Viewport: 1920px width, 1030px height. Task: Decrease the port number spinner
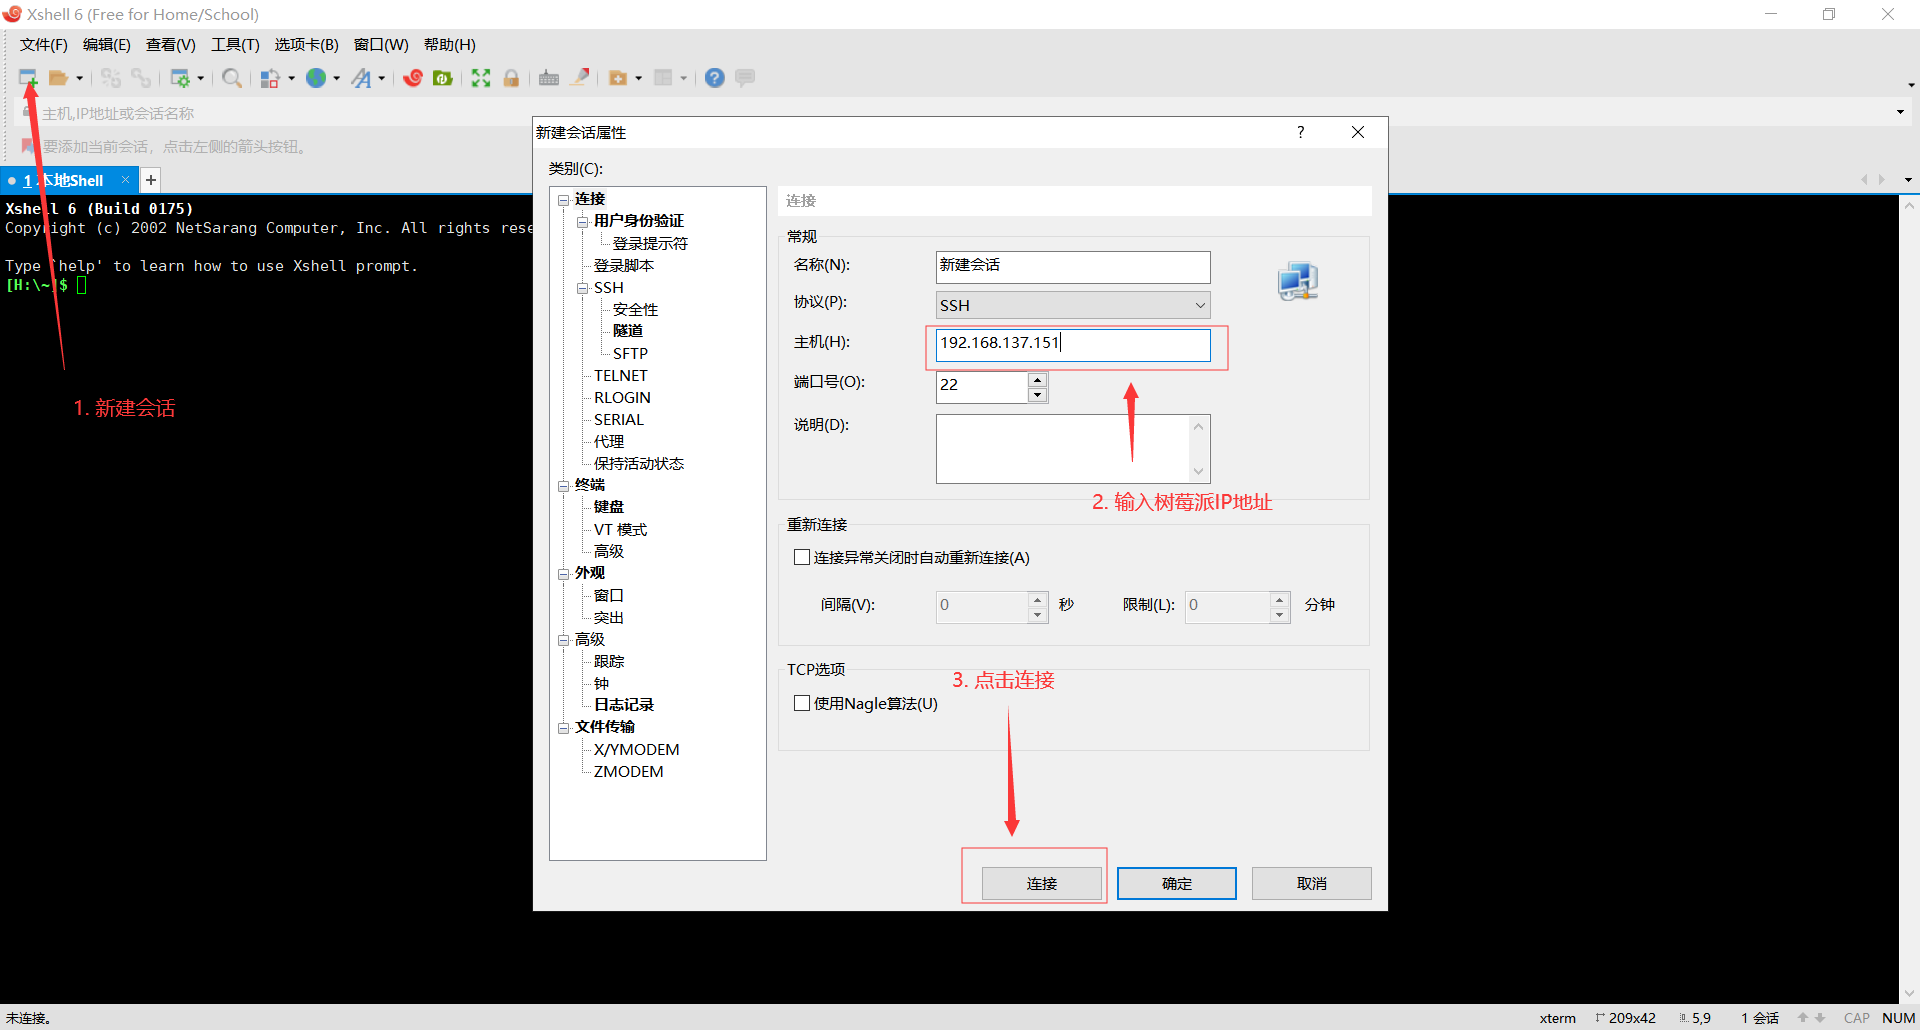point(1037,395)
